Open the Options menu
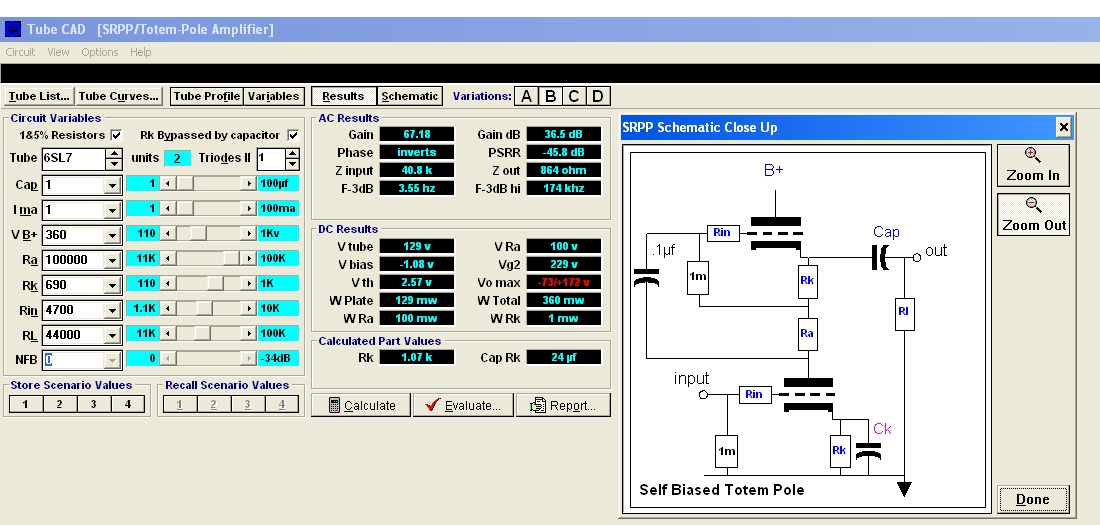1100x525 pixels. (x=100, y=52)
